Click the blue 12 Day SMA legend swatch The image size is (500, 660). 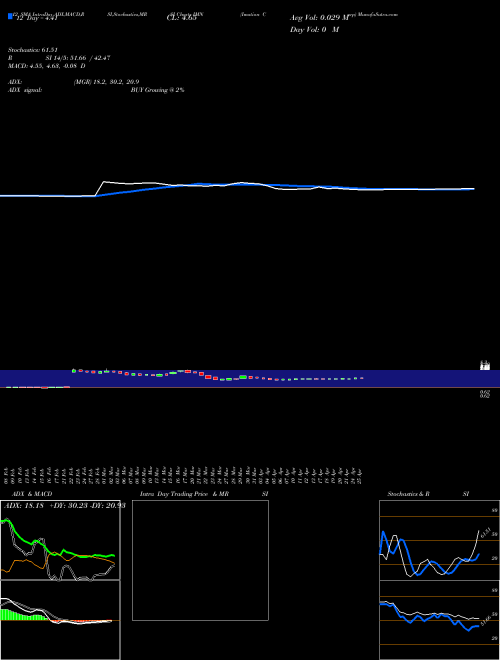pos(10,16)
